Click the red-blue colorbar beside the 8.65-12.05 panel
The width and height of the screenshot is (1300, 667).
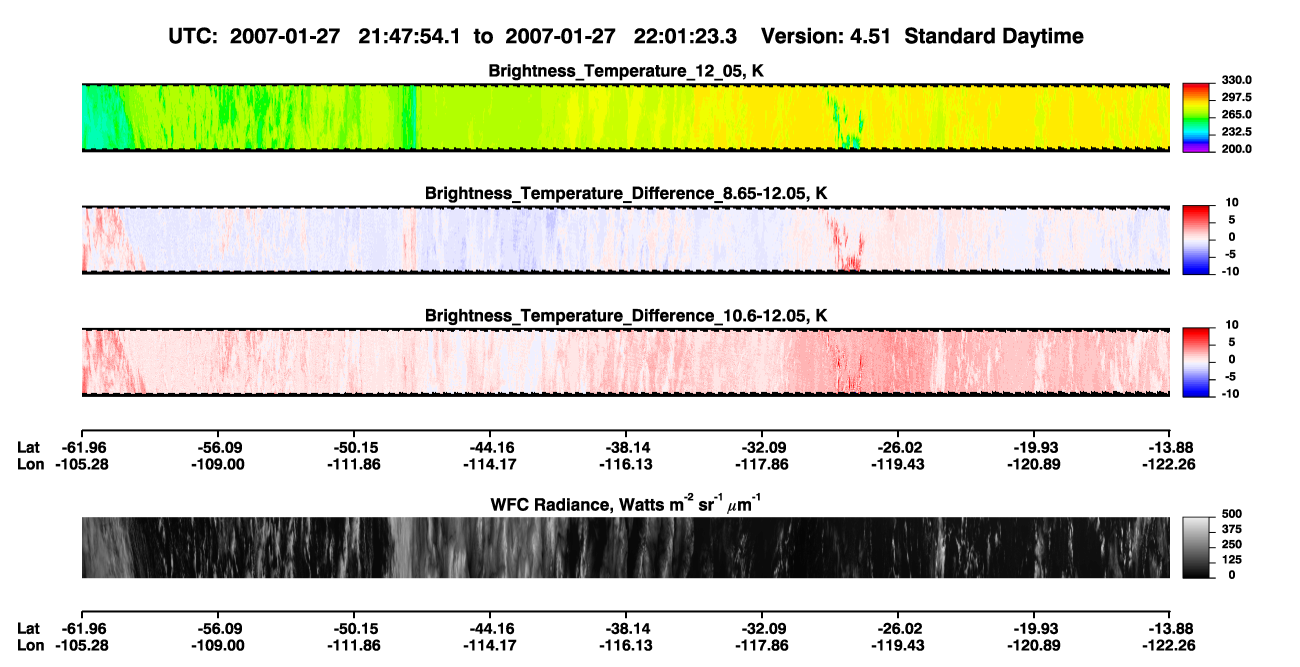(x=1196, y=240)
